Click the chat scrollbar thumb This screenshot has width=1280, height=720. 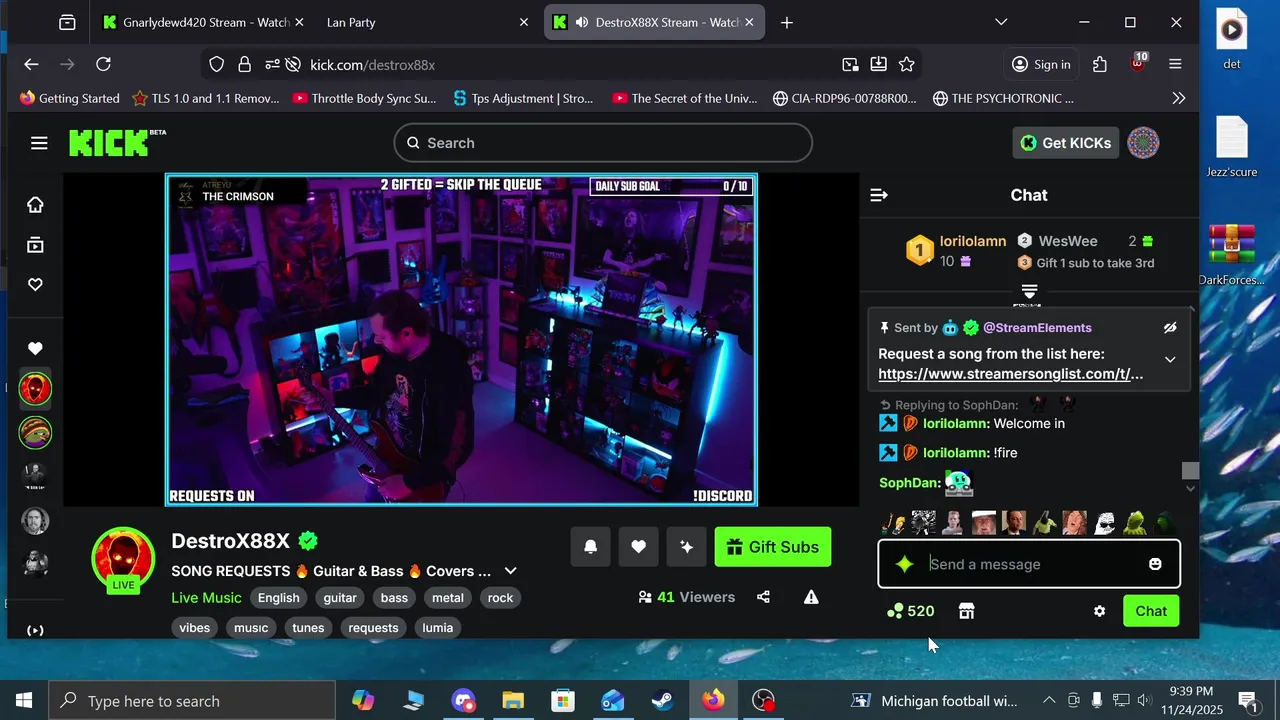tap(1190, 471)
